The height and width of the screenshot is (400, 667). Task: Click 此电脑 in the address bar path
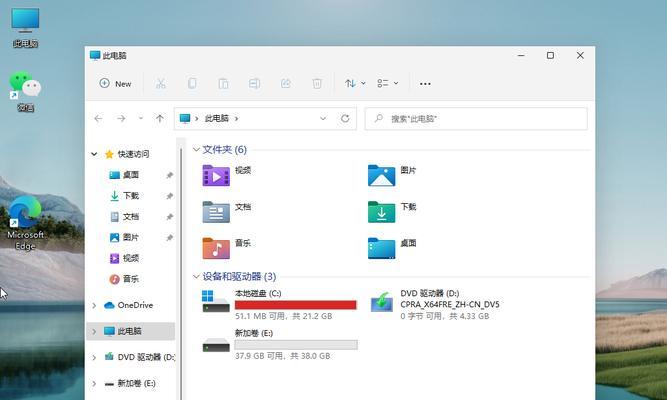(x=217, y=118)
